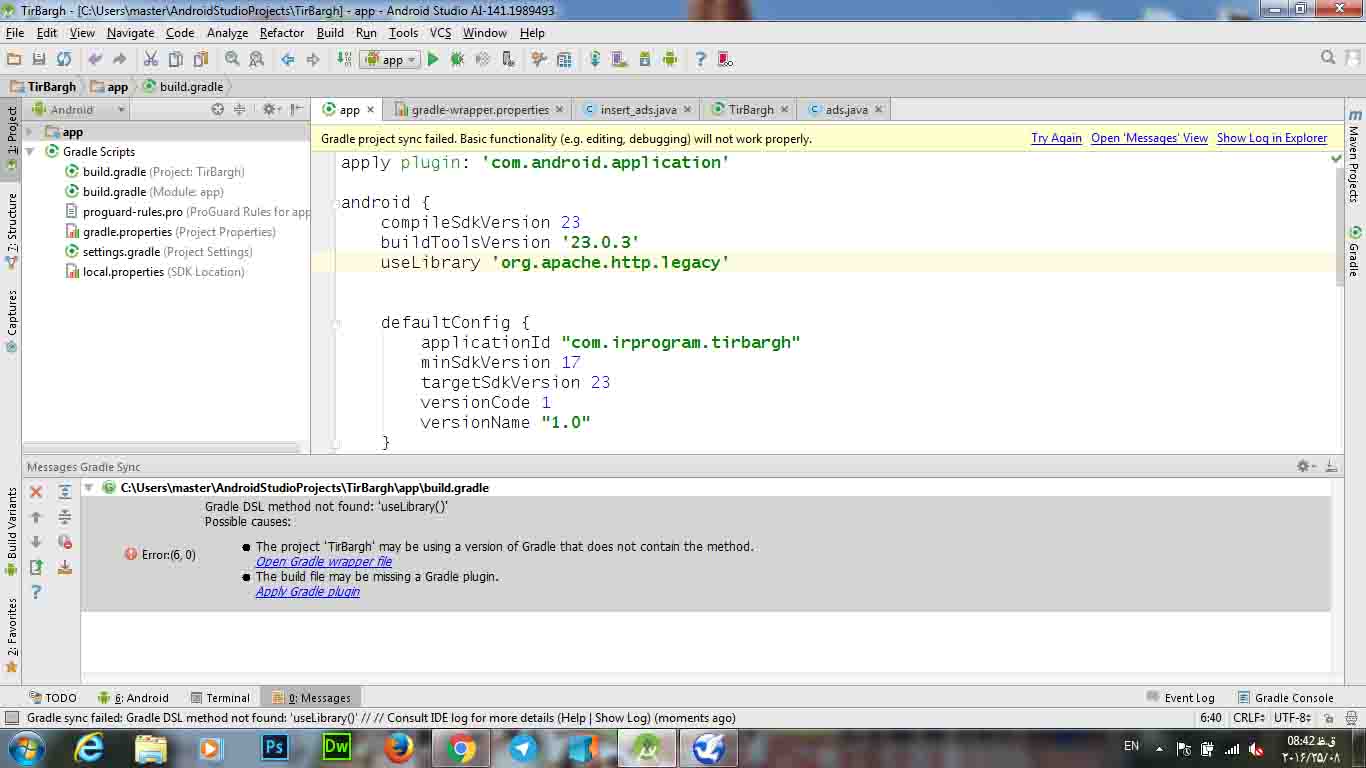This screenshot has width=1366, height=768.
Task: Open the CRLF line separator dropdown
Action: 1250,718
